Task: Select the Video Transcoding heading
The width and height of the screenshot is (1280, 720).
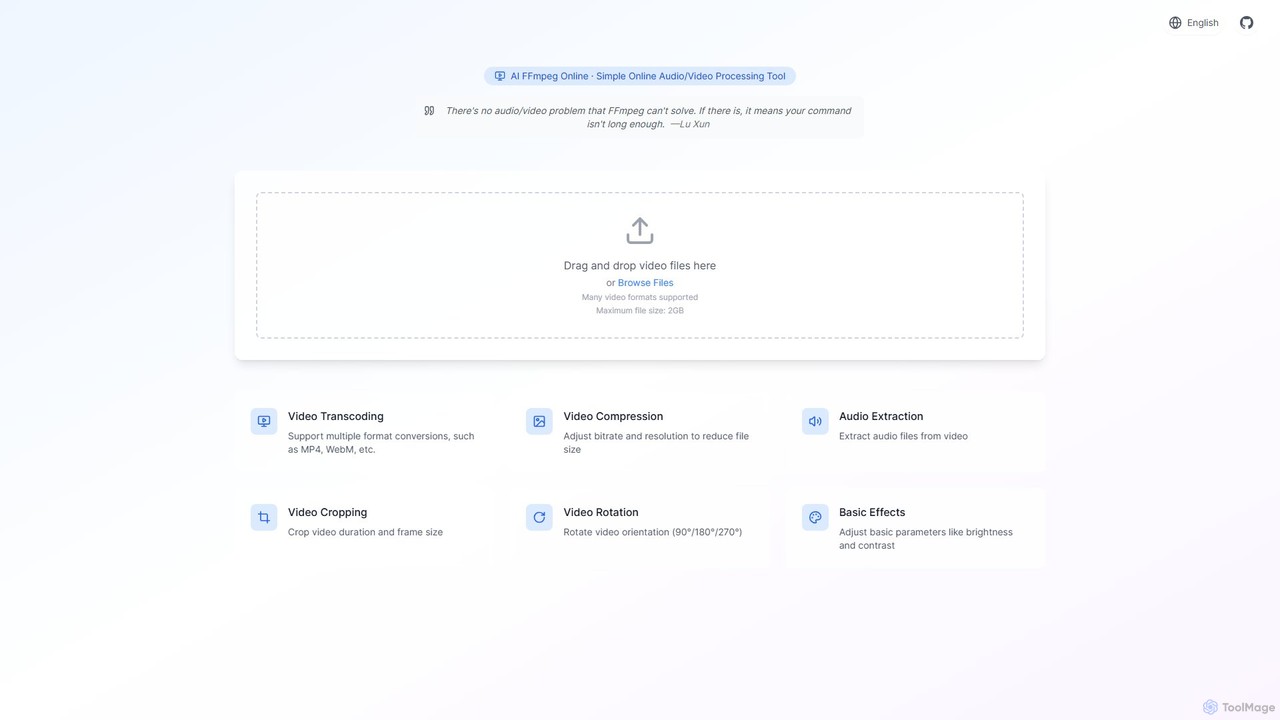Action: (x=336, y=416)
